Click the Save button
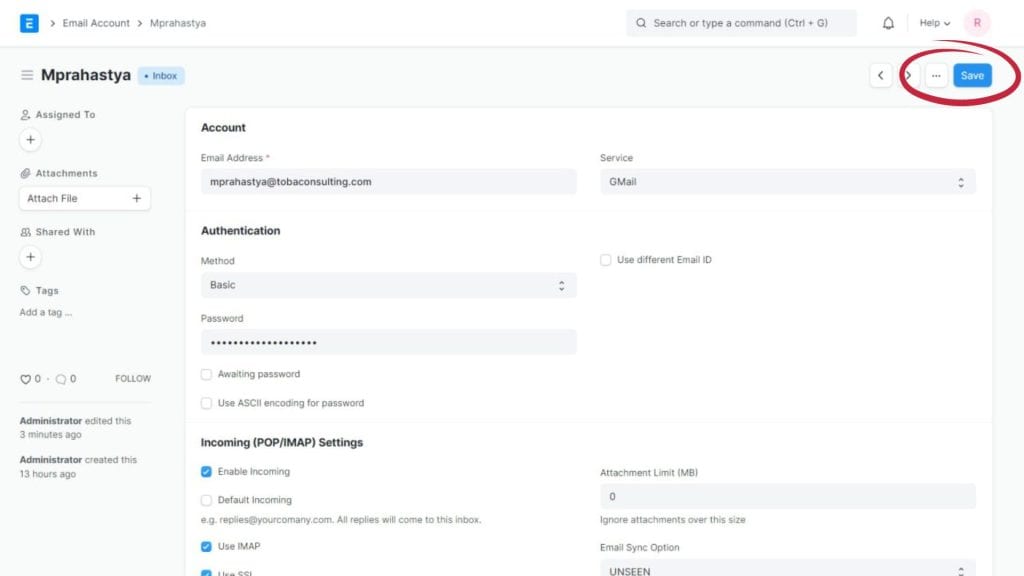The image size is (1024, 576). (972, 76)
